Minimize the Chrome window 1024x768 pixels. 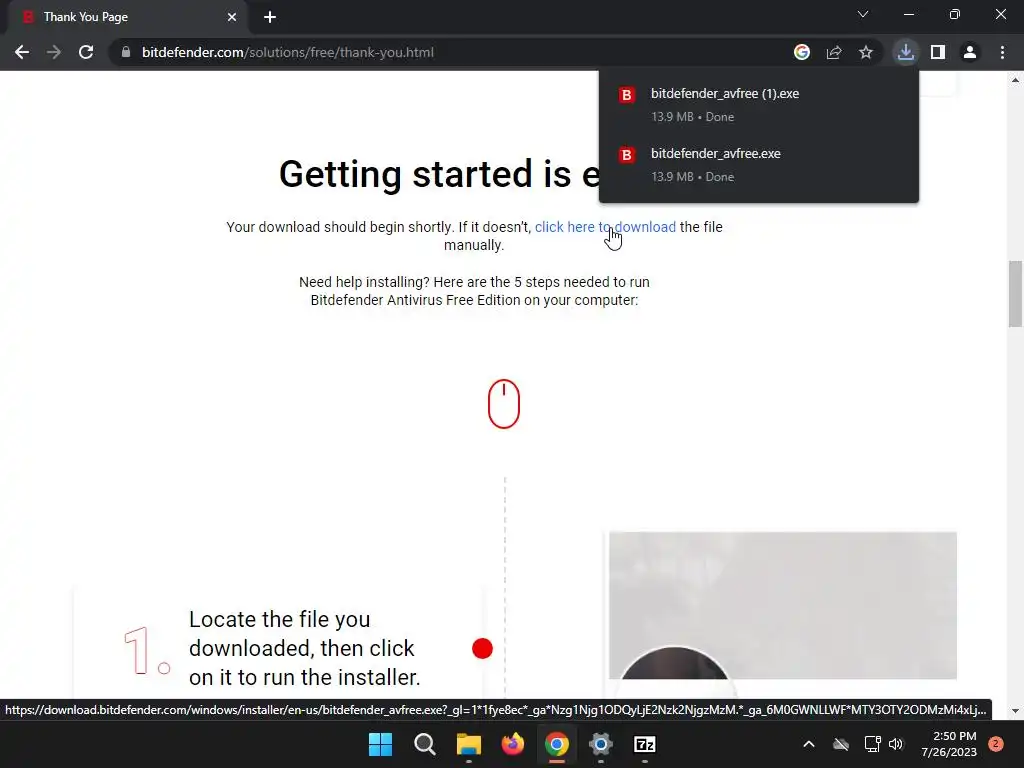[908, 14]
